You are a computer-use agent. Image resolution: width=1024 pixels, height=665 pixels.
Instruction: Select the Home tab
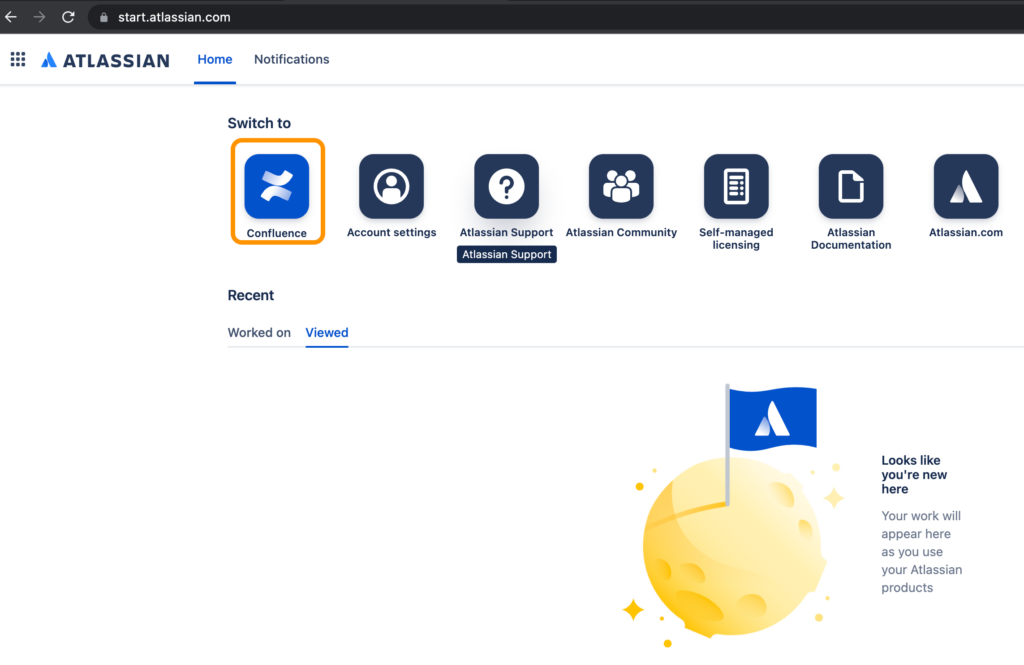pos(215,59)
